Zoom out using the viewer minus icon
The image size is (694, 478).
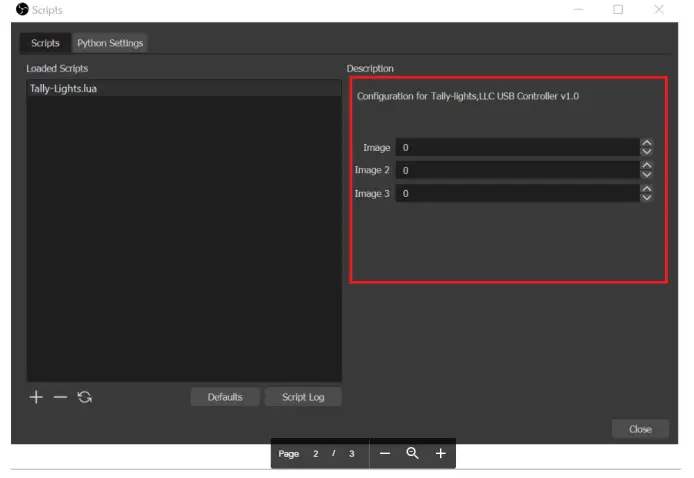click(x=385, y=453)
